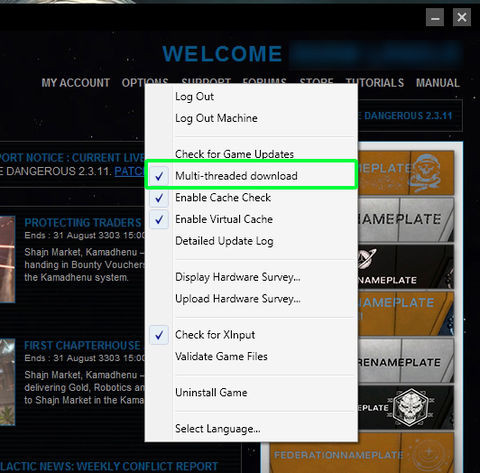Select the Dangerous 2.3.11 game version
Screen dimensions: 480x473
point(410,116)
